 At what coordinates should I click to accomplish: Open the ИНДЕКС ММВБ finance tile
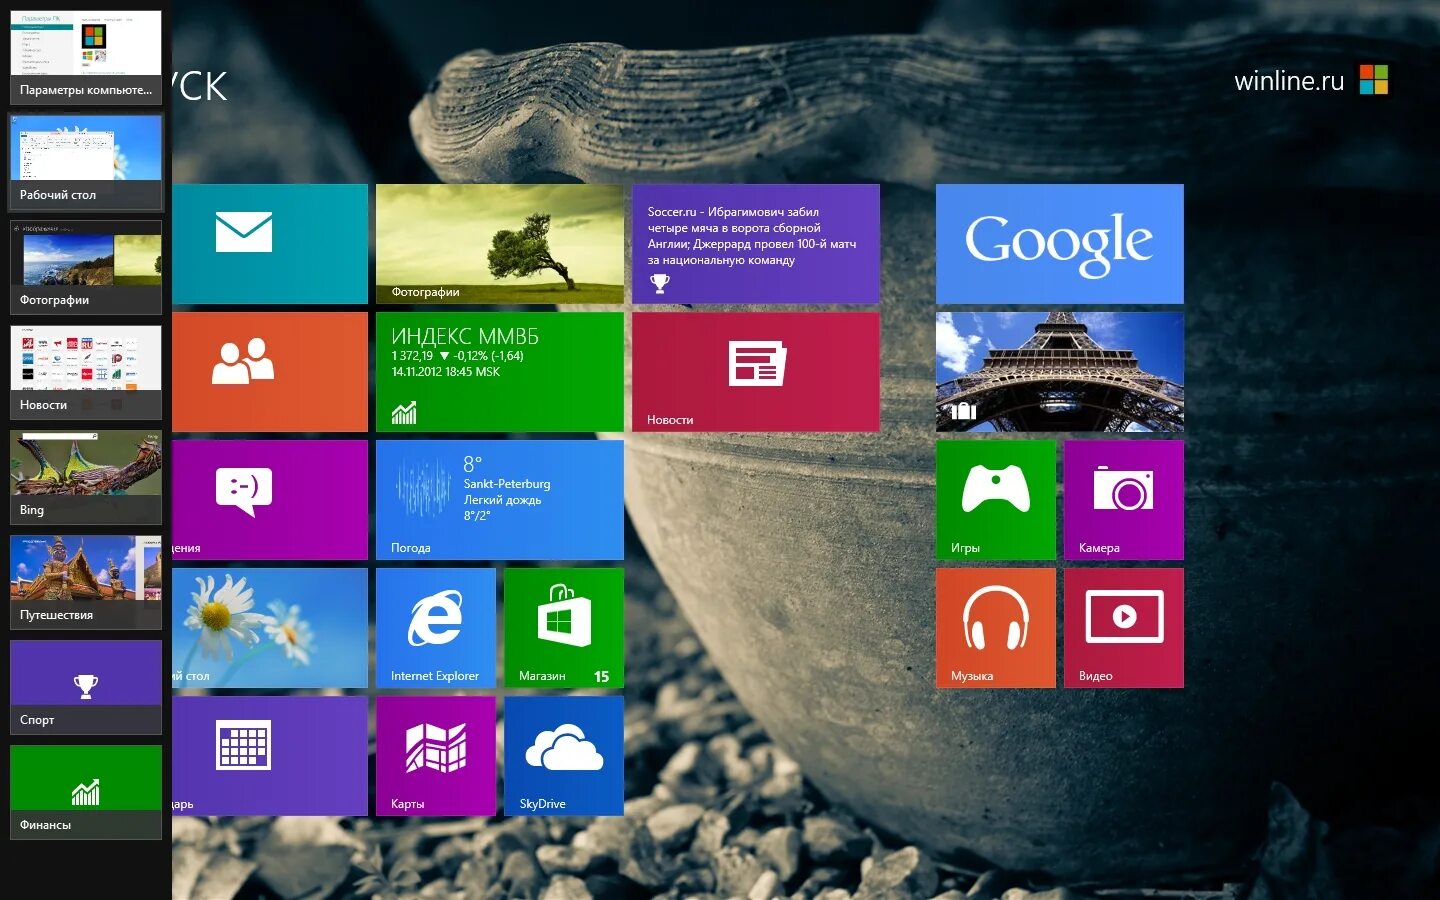tap(500, 372)
